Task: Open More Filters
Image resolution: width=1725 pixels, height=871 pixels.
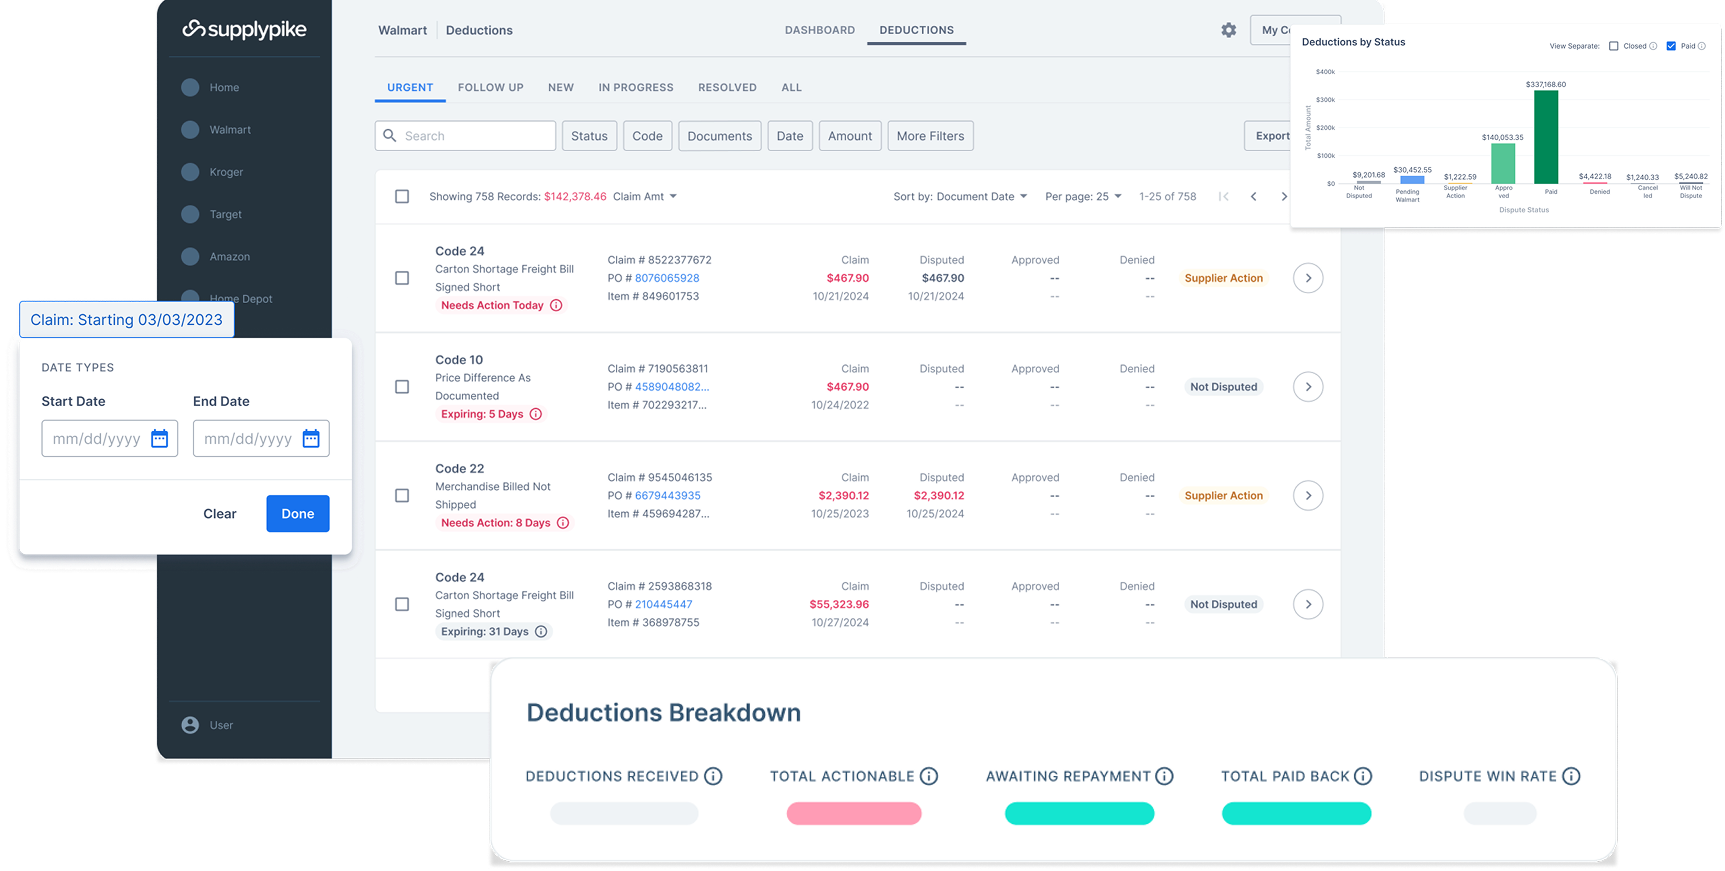Action: (x=930, y=136)
